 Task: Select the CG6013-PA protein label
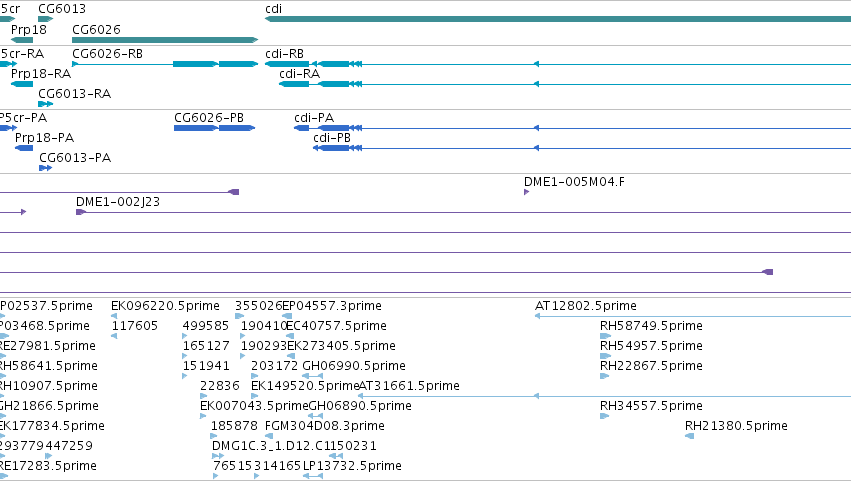pos(75,158)
